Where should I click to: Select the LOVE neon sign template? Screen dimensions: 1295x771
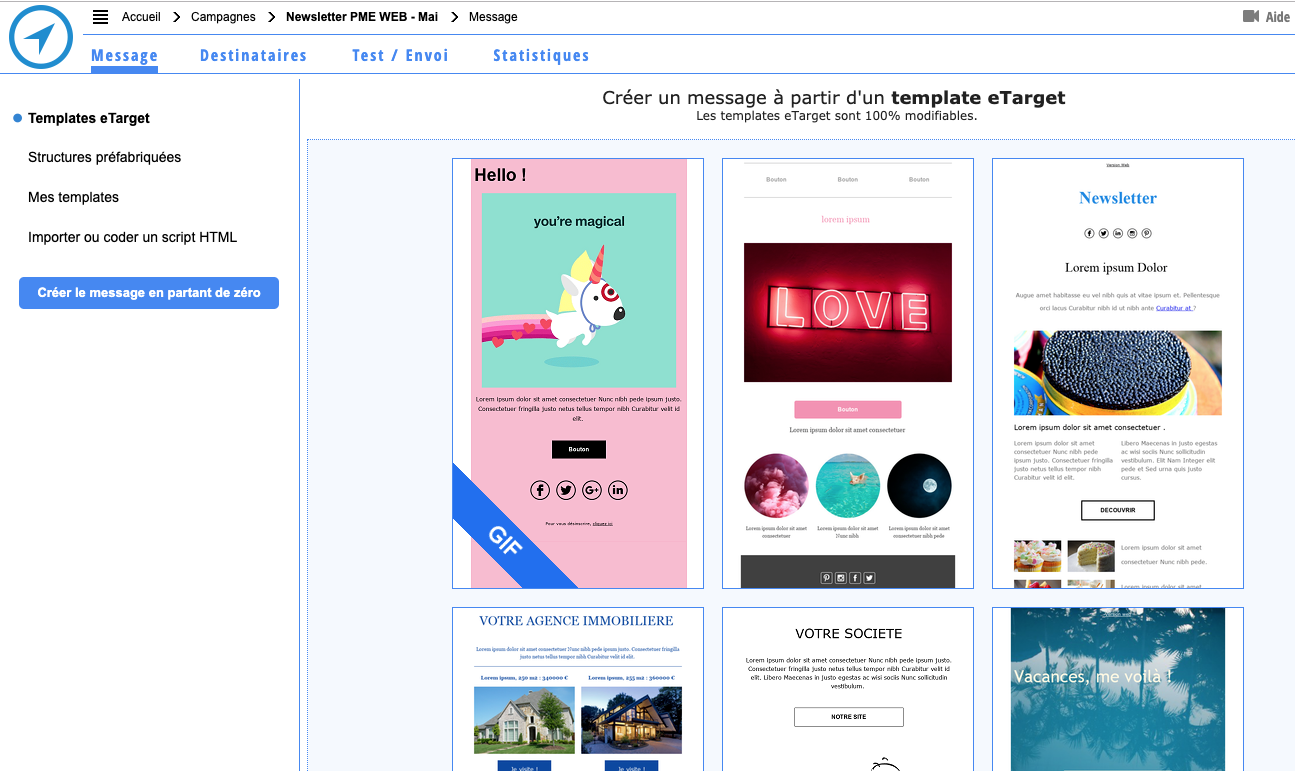click(x=848, y=373)
